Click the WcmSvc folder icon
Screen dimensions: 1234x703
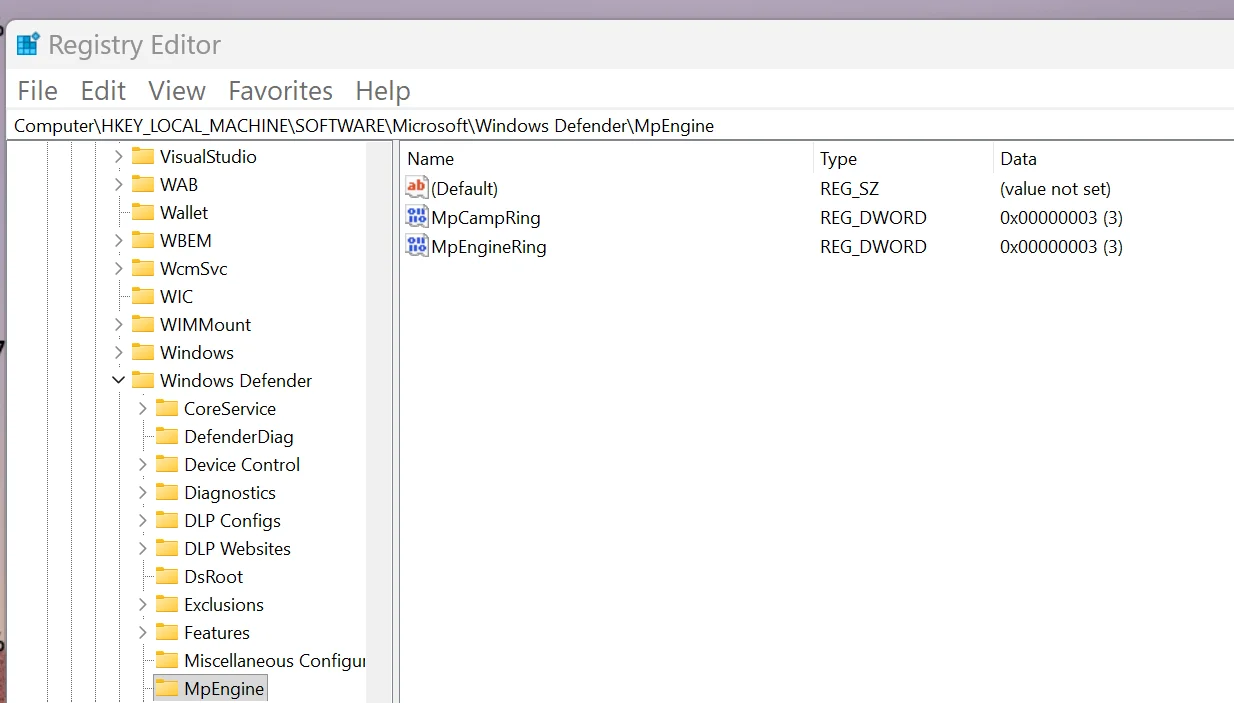[143, 268]
